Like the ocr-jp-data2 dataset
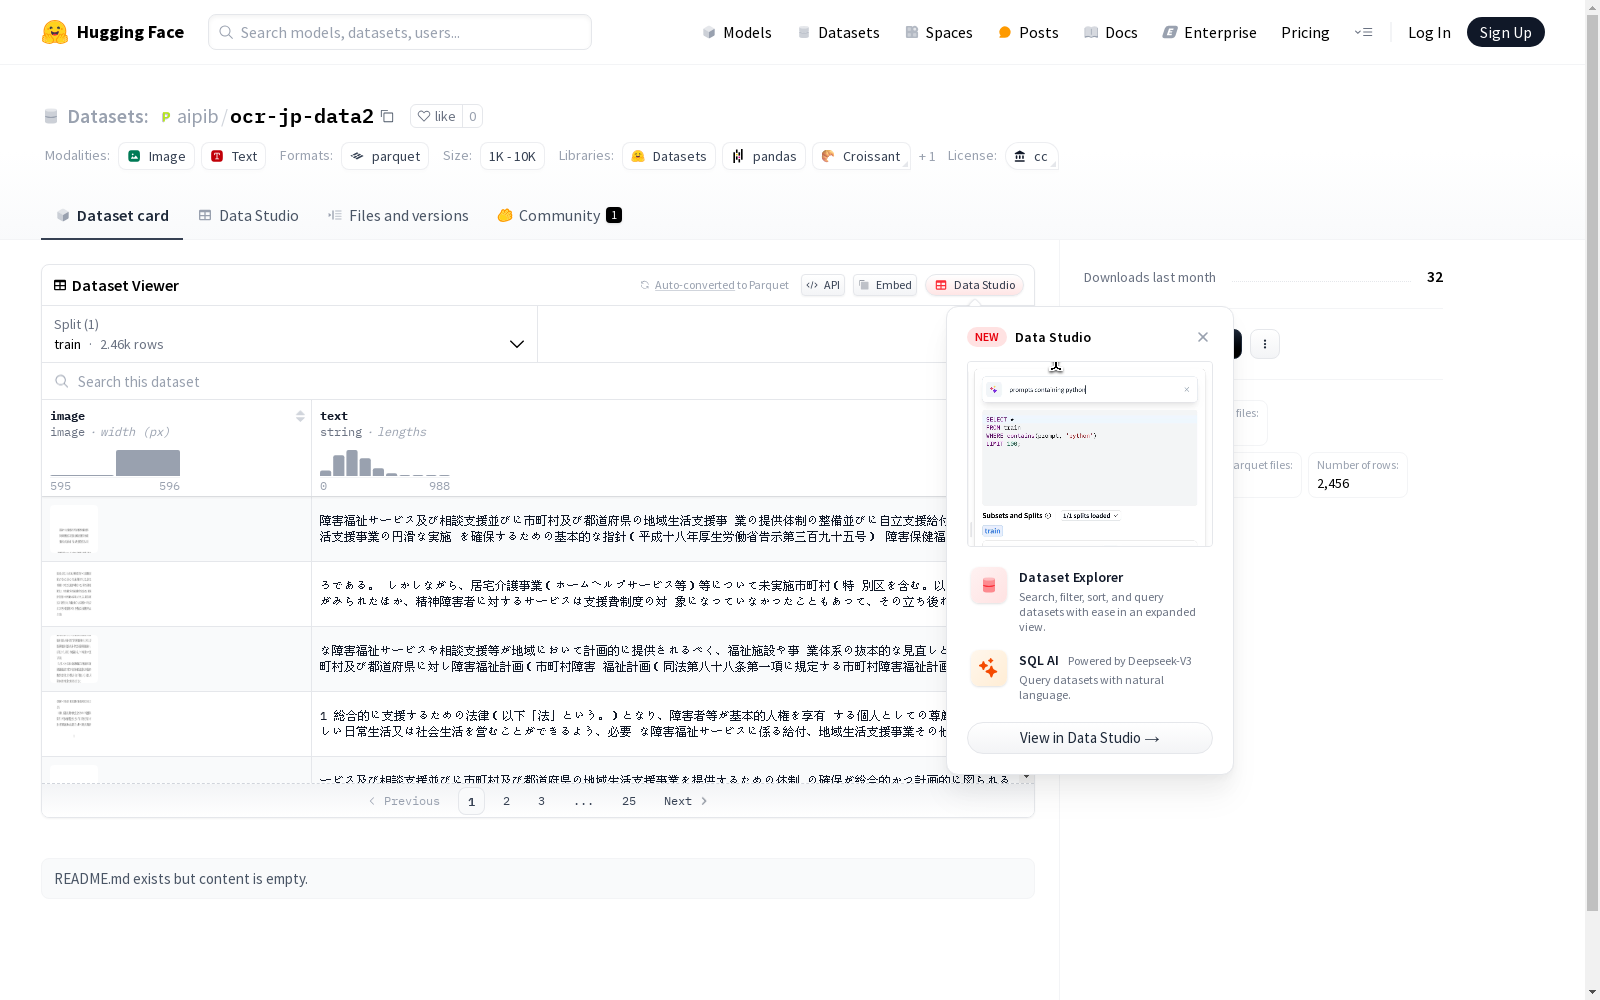 click(436, 116)
